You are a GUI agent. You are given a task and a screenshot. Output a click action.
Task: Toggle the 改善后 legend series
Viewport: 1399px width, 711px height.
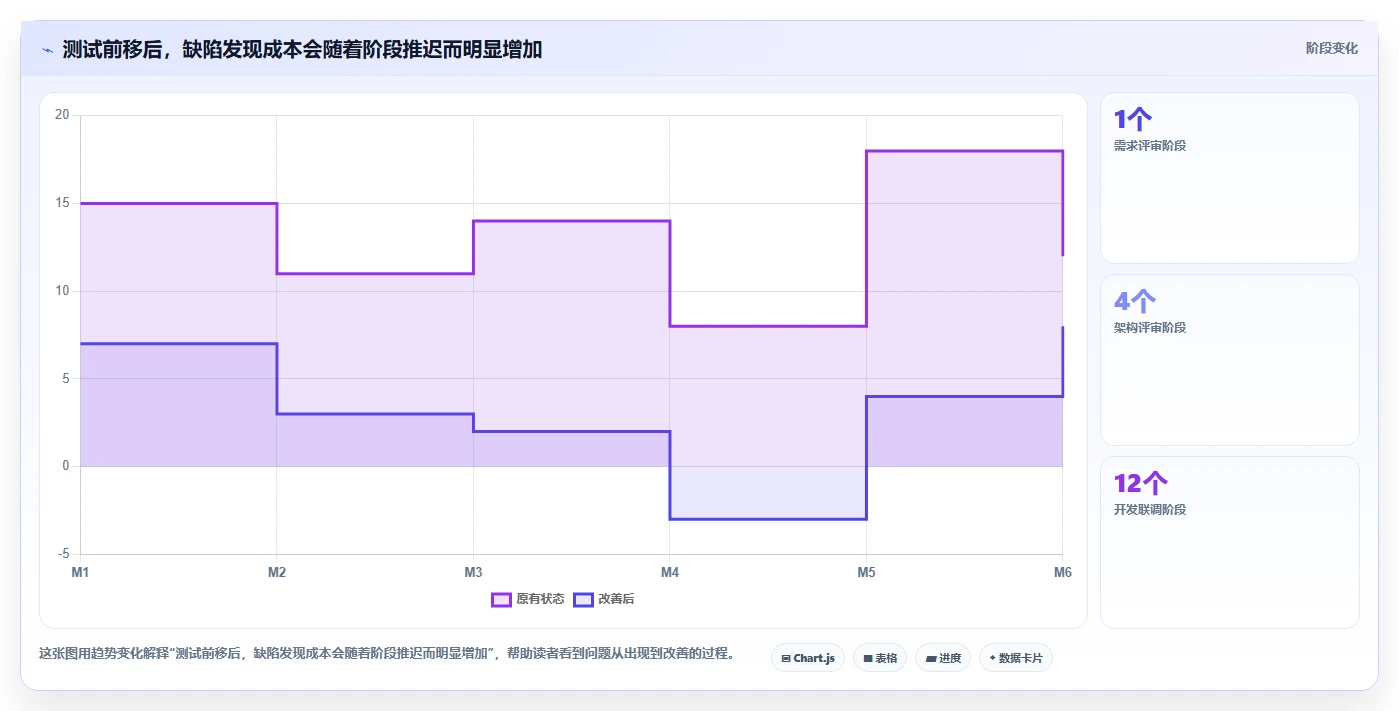(x=604, y=599)
